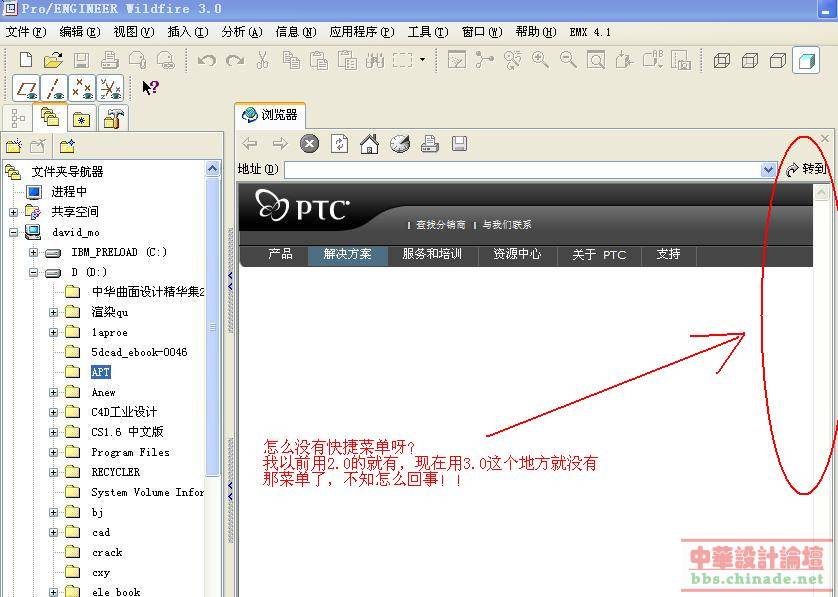Select the Hidden Line display icon
This screenshot has height=597, width=838.
click(750, 60)
